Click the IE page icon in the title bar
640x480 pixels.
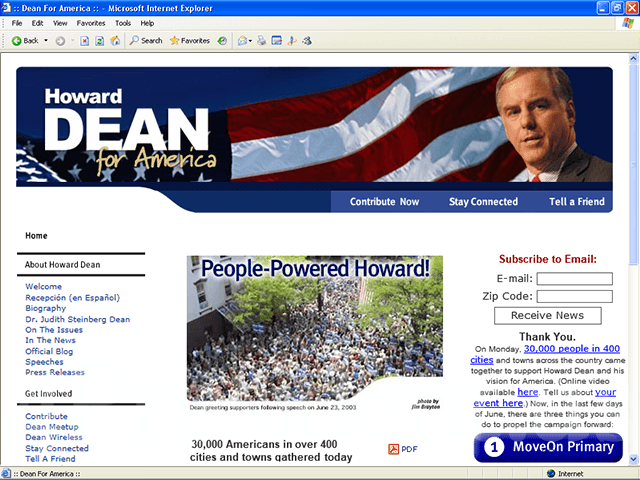tap(6, 8)
